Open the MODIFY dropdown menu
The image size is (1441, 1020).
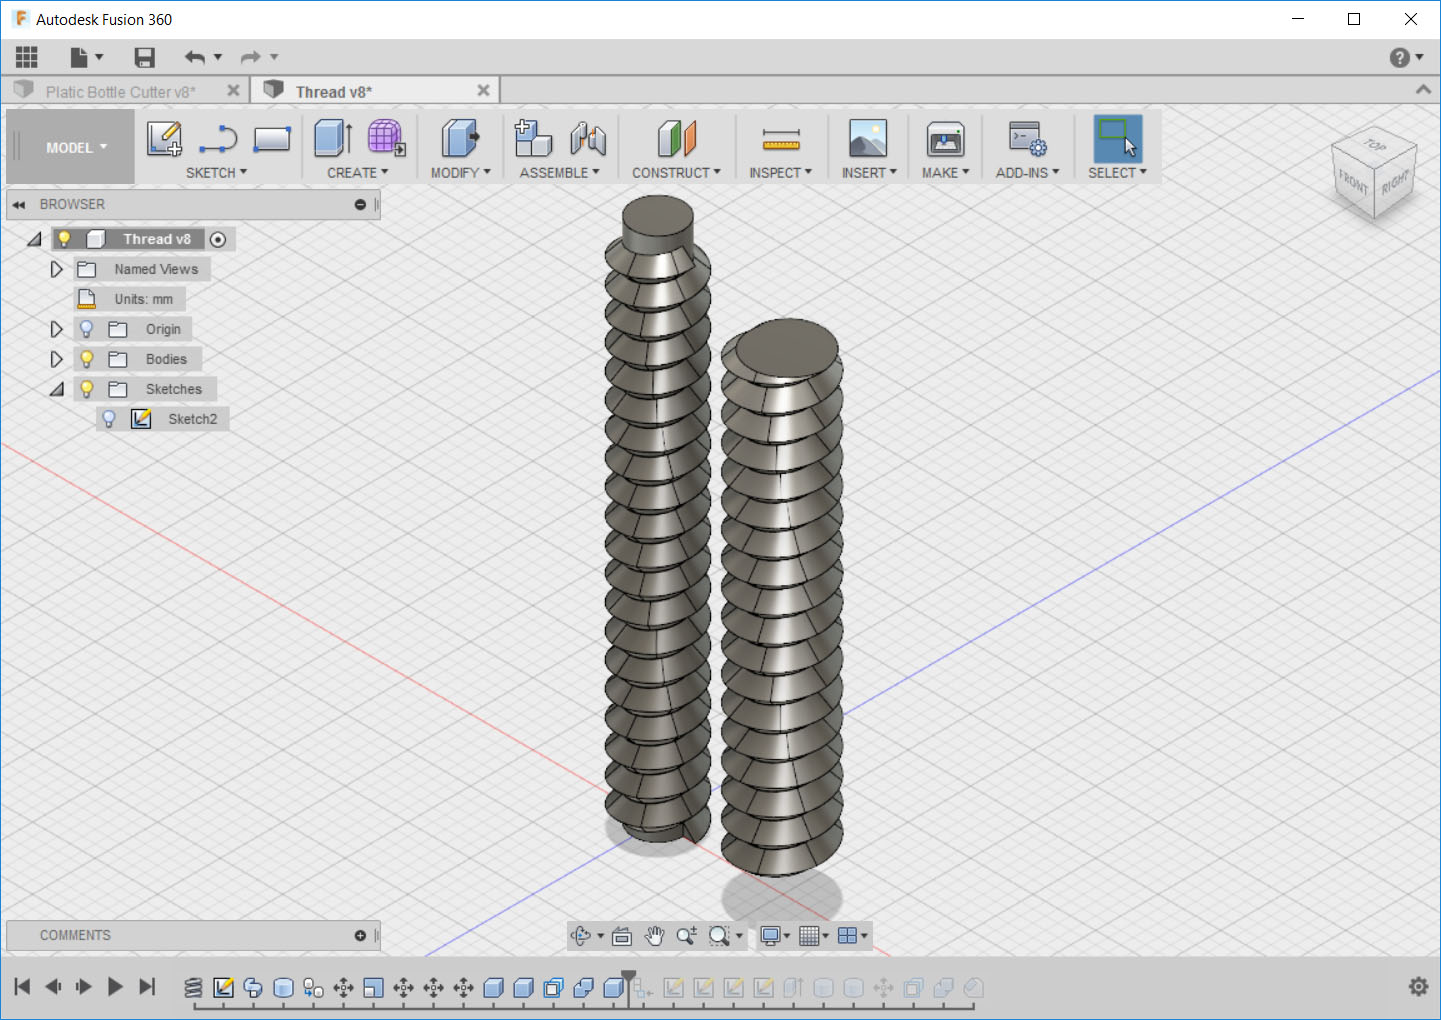click(458, 172)
